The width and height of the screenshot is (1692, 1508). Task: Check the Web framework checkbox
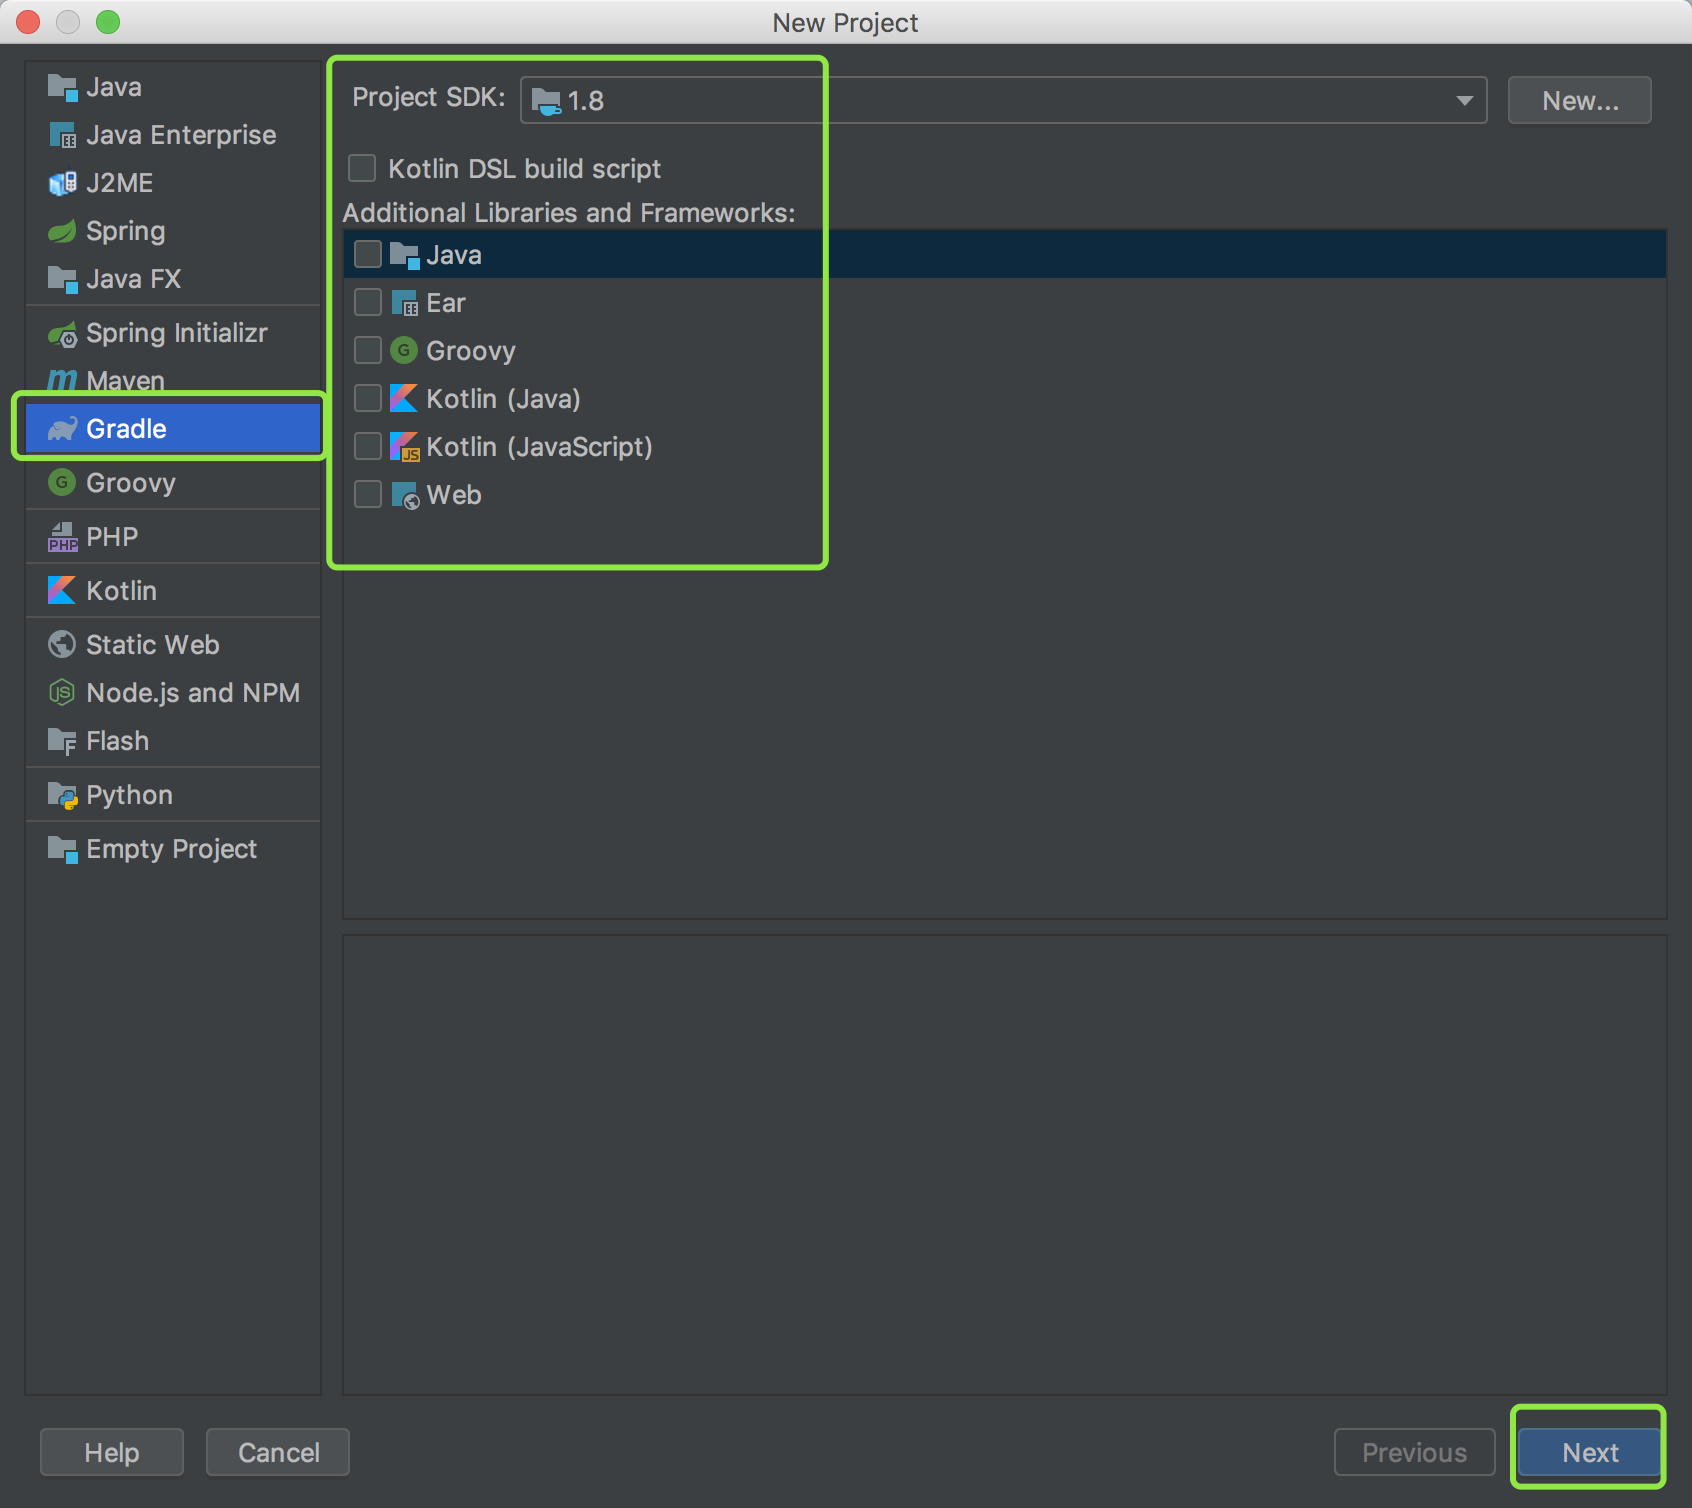(x=368, y=494)
